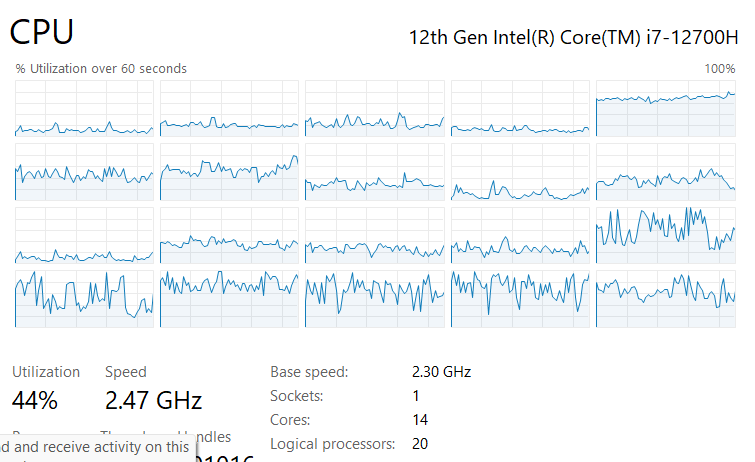Click the 44% utilization value
Image resolution: width=755 pixels, height=462 pixels.
pos(35,401)
